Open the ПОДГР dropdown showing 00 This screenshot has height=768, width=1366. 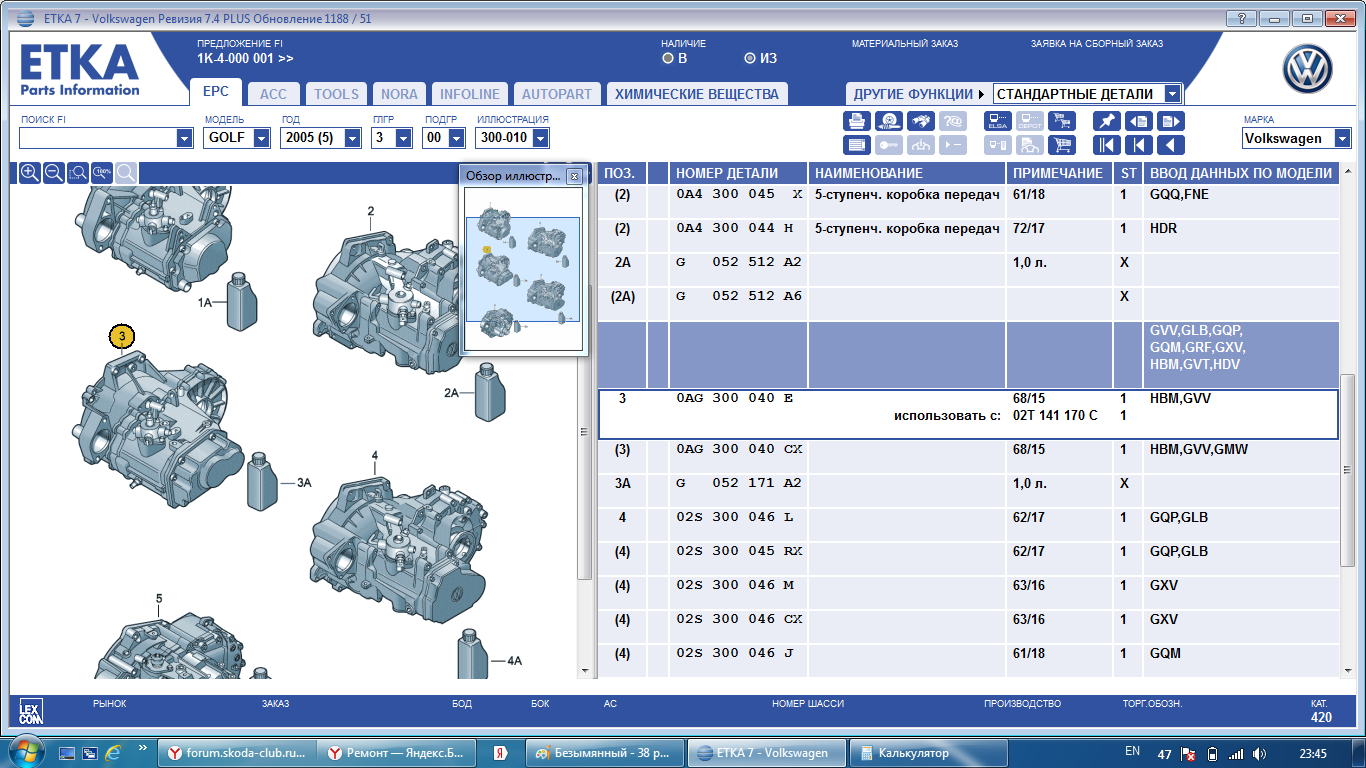[458, 138]
